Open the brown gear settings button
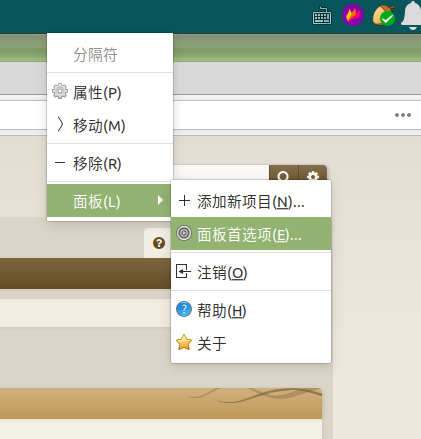 coord(313,173)
